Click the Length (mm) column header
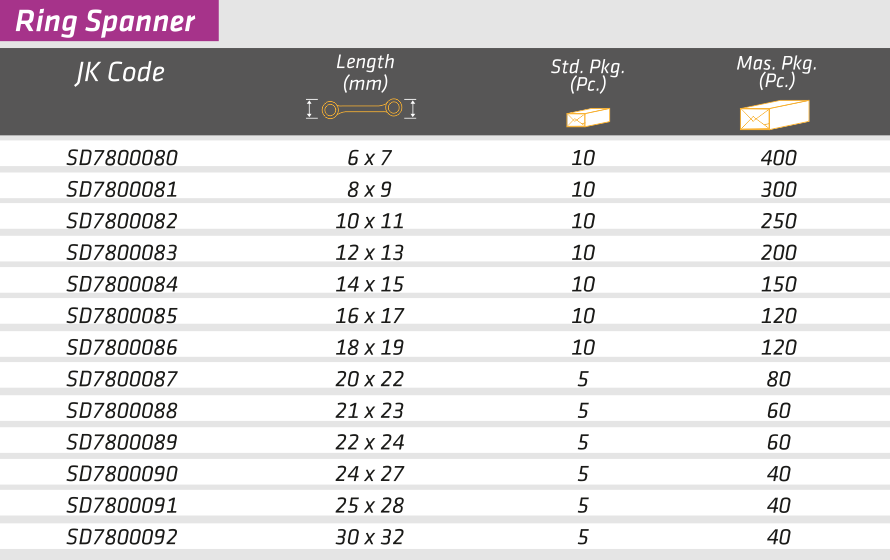Image resolution: width=890 pixels, height=560 pixels. (x=365, y=73)
